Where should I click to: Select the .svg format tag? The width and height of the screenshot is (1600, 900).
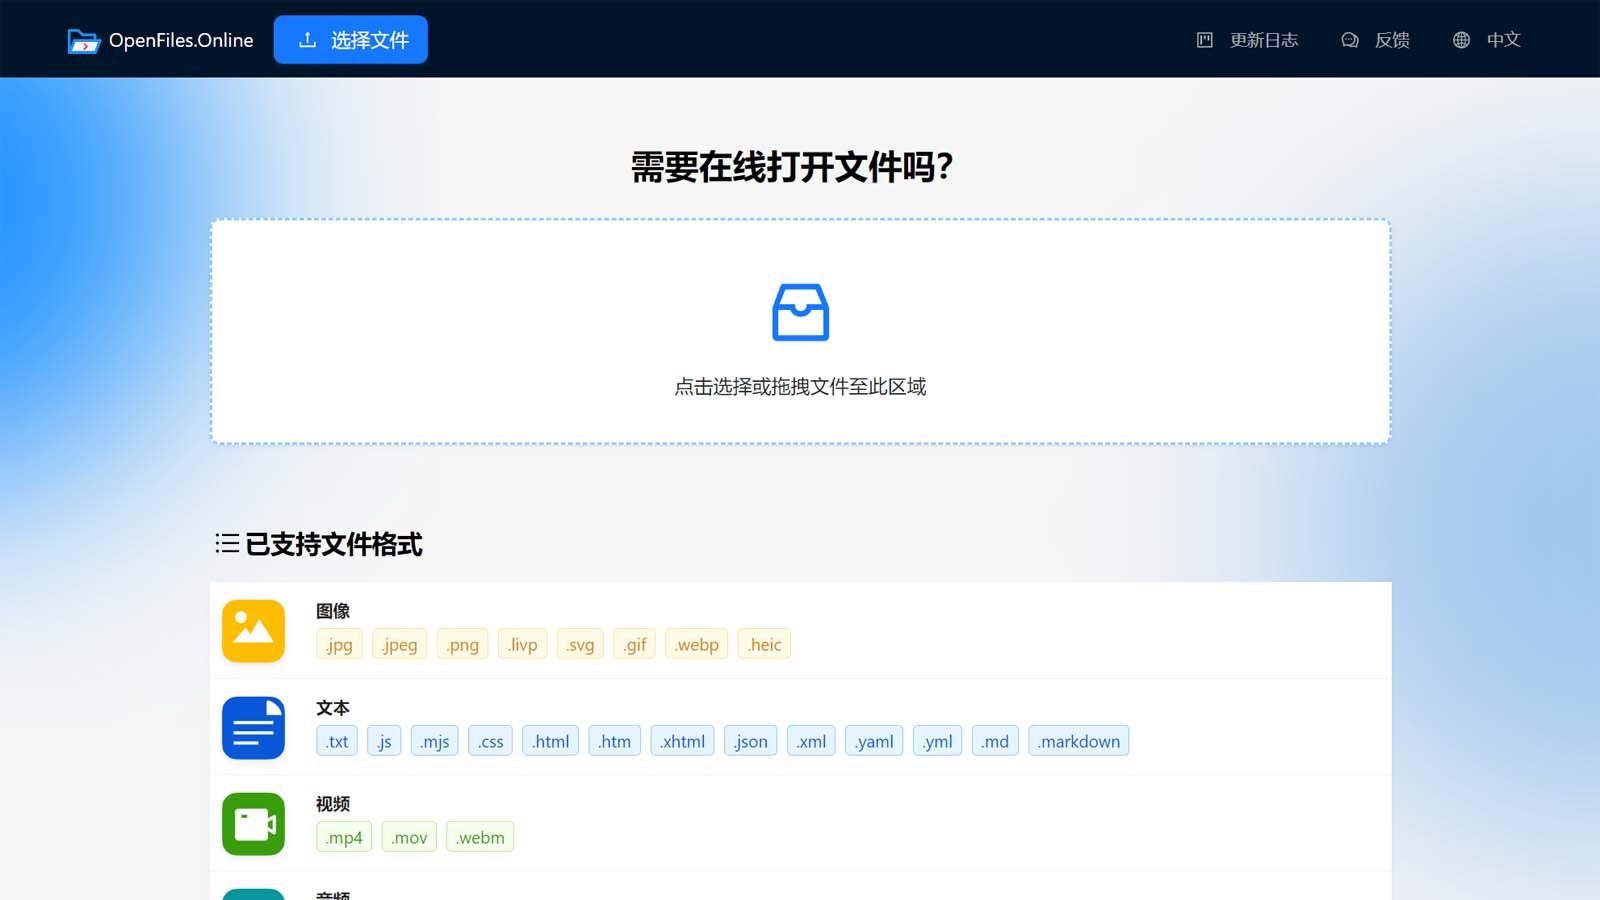point(580,644)
